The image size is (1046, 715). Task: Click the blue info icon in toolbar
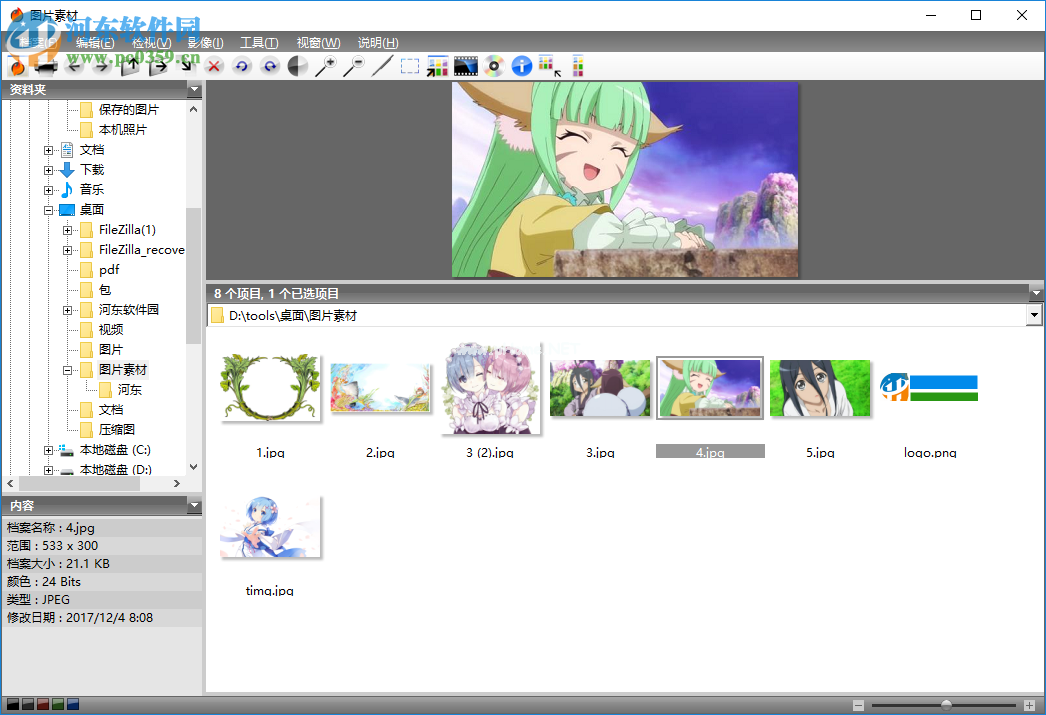(521, 66)
